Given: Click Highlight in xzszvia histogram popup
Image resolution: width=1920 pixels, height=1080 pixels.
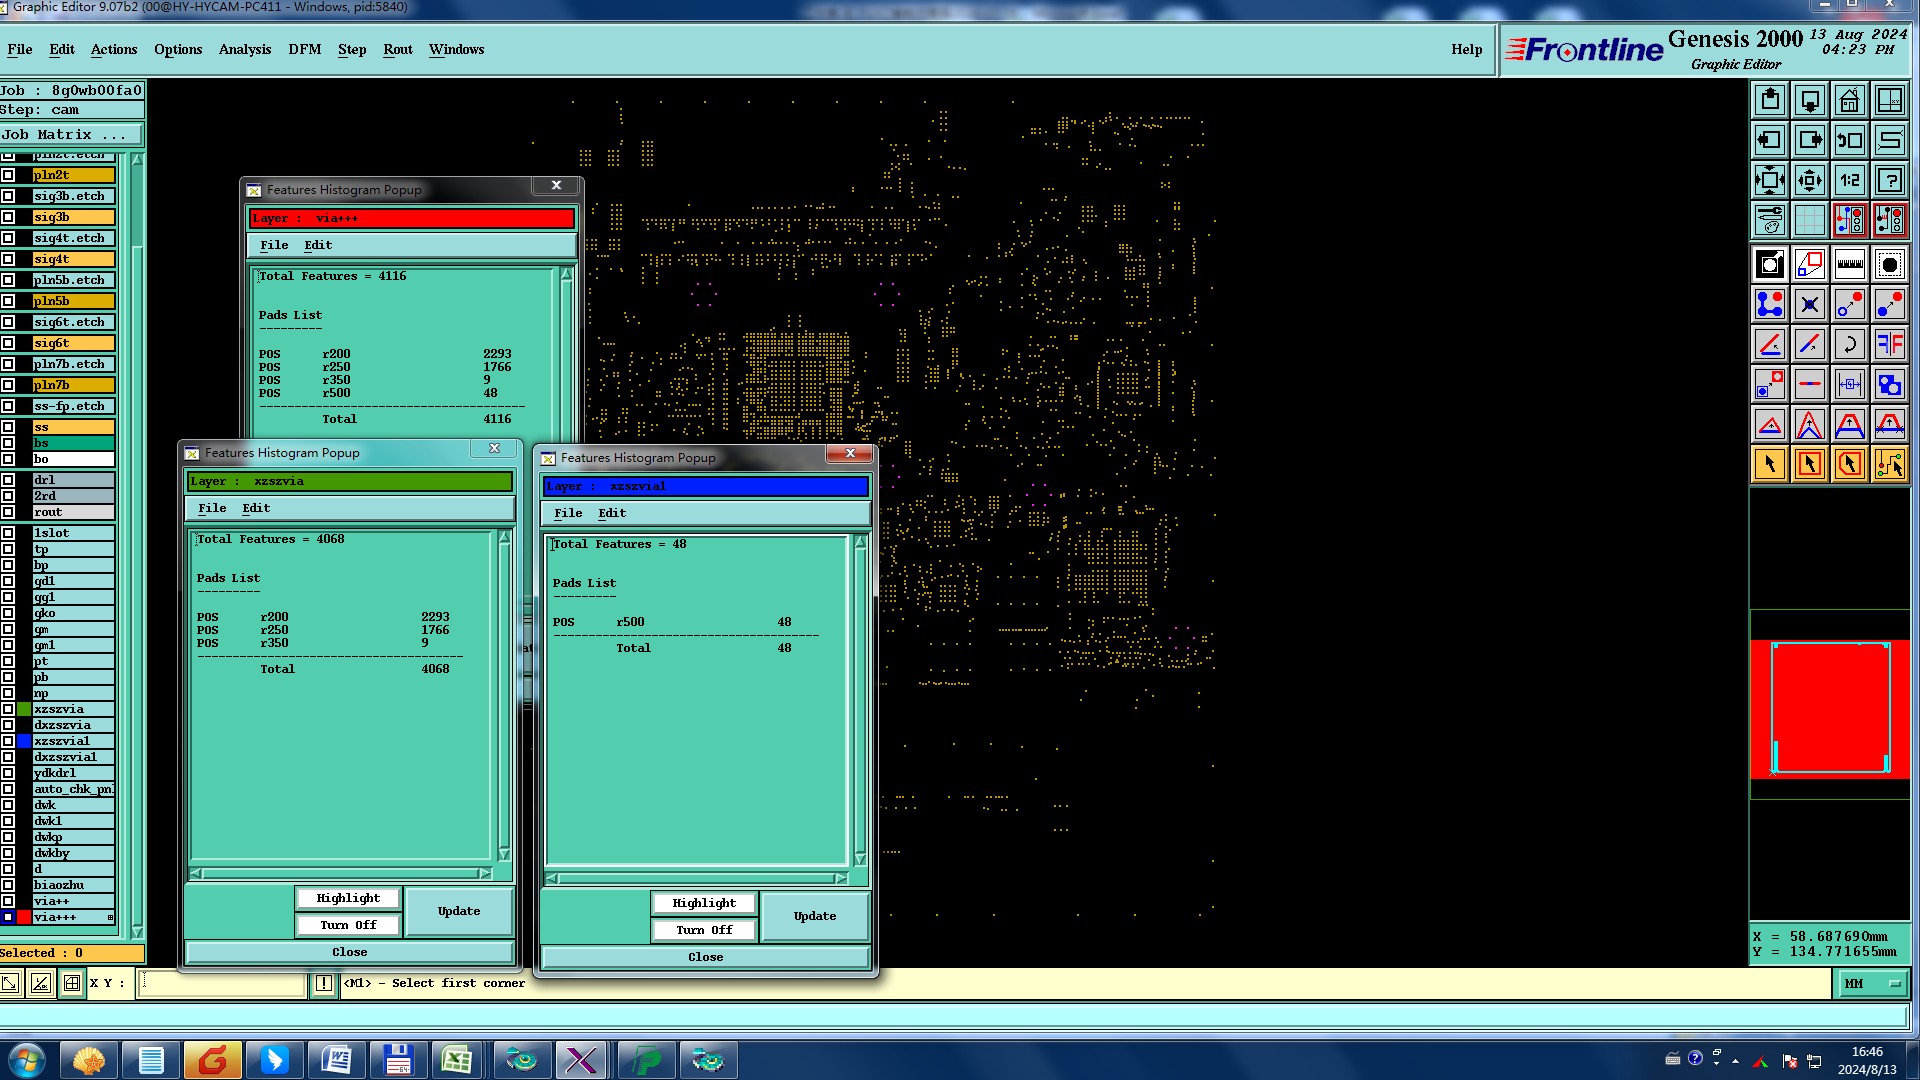Looking at the screenshot, I should point(348,898).
